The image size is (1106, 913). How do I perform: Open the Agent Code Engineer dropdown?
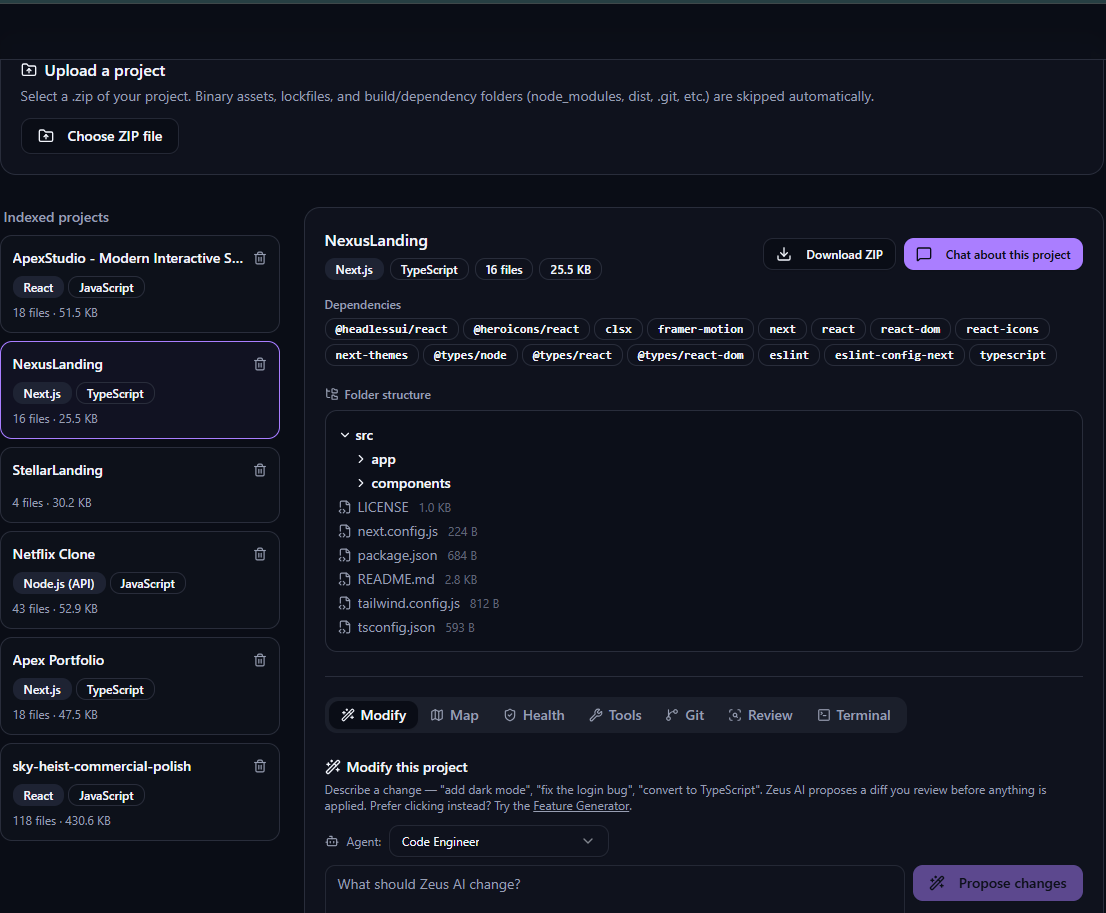tap(499, 841)
